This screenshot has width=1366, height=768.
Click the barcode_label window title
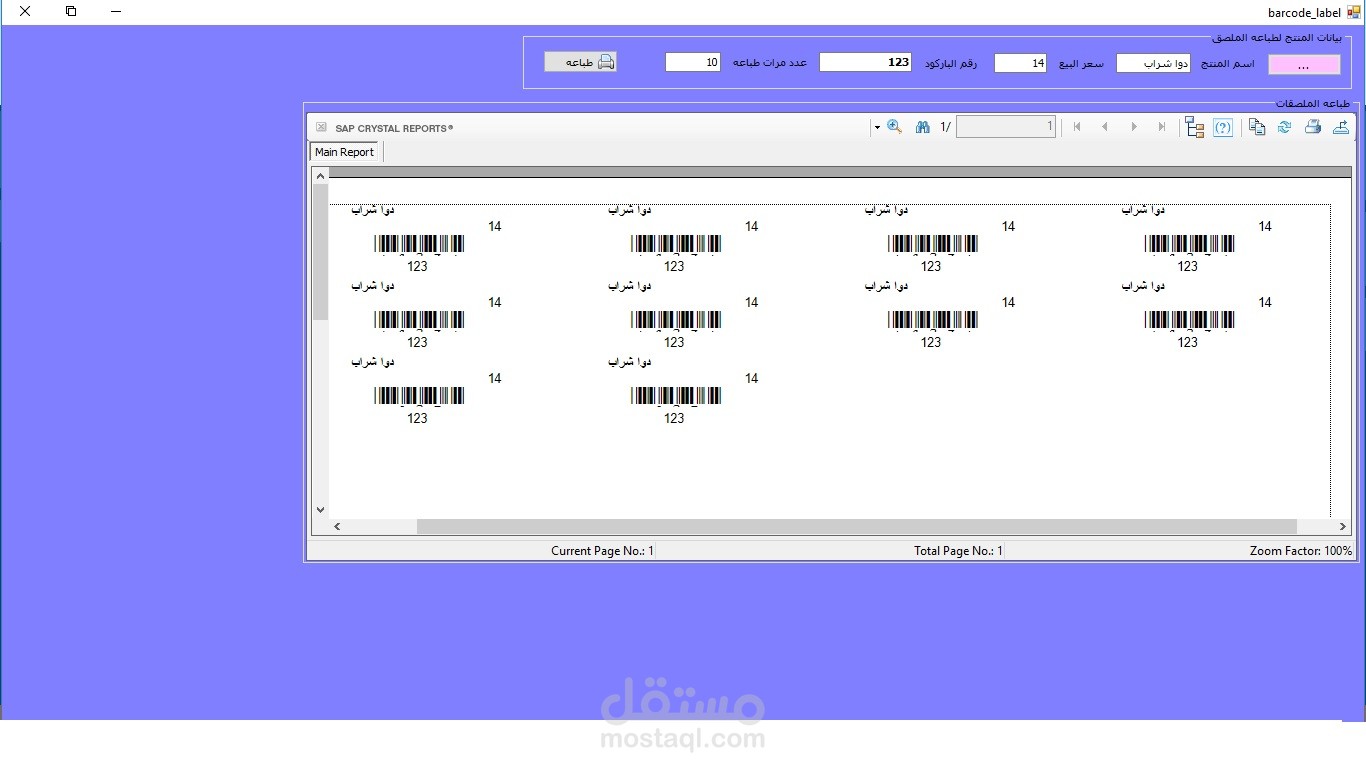[1305, 12]
